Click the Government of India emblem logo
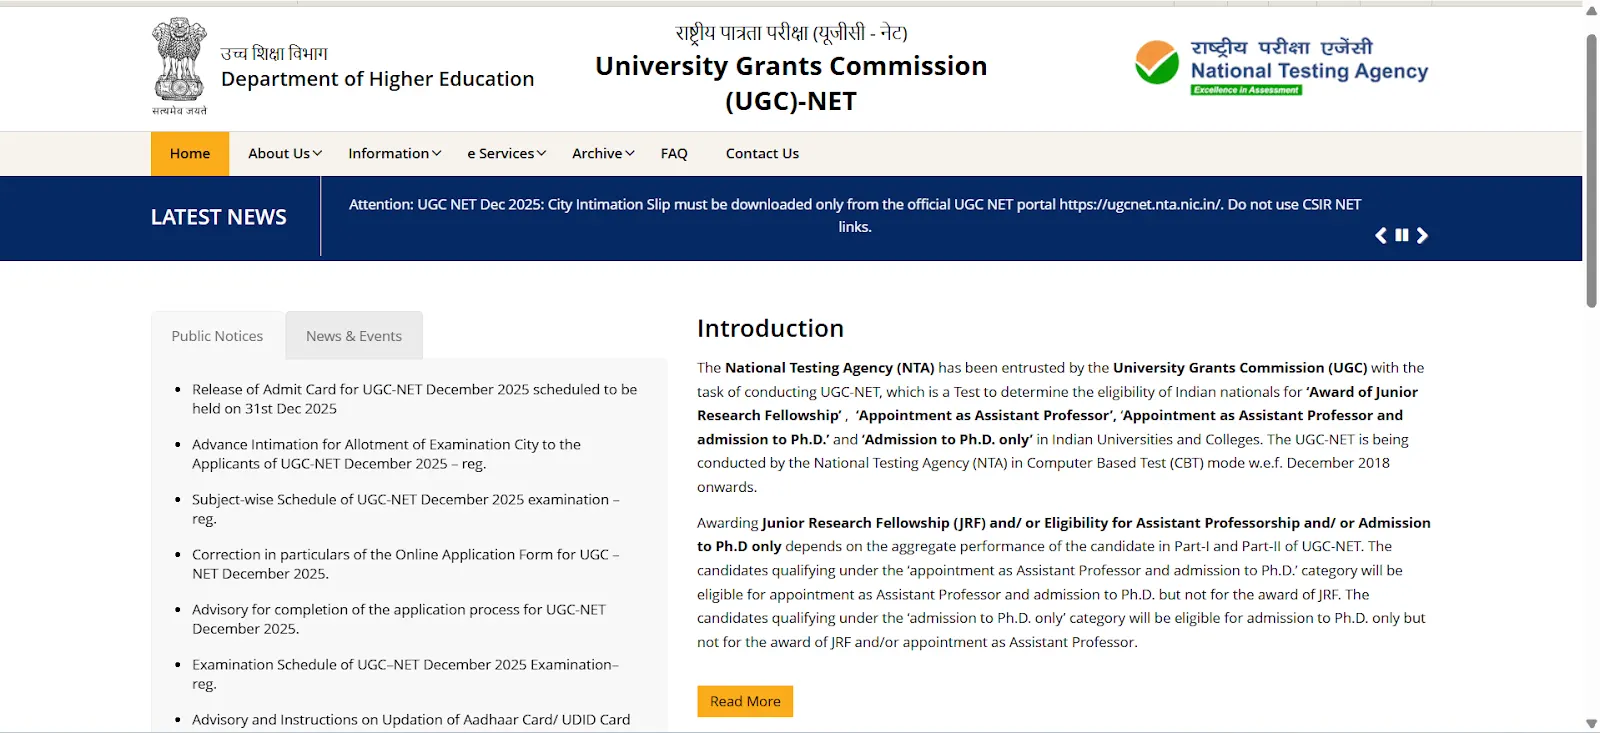1600x733 pixels. [179, 66]
